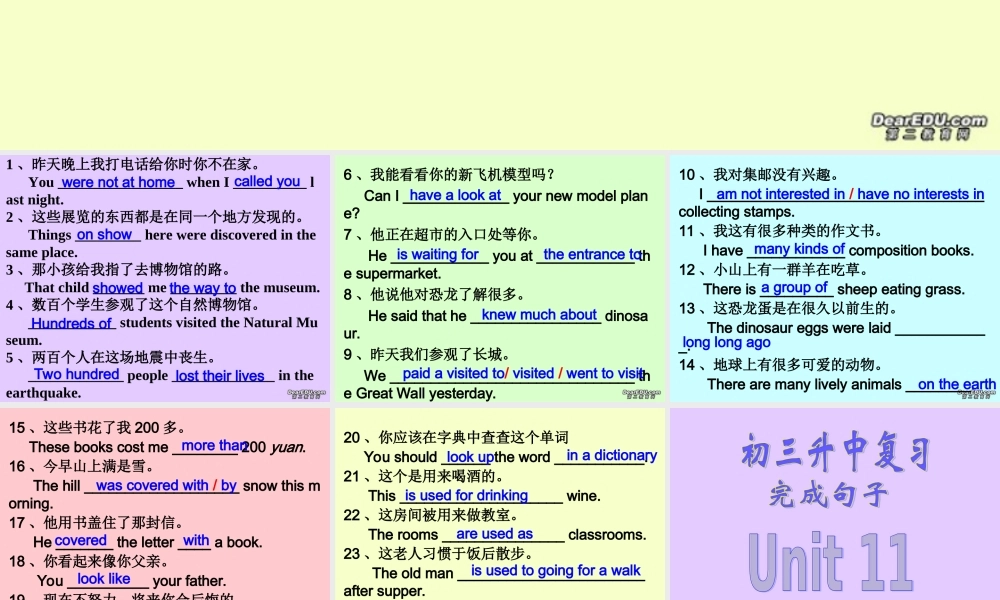1000x600 pixels.
Task: Click the large "Unit 11" heading
Action: (x=830, y=562)
